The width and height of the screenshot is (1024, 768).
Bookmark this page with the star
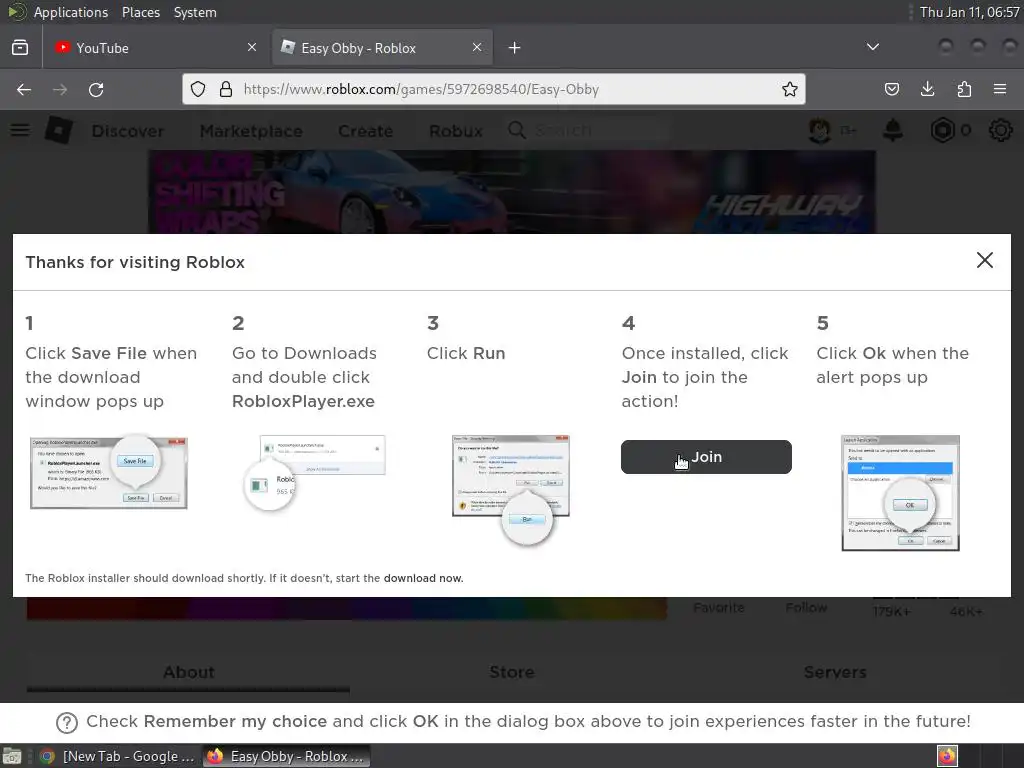[x=790, y=89]
